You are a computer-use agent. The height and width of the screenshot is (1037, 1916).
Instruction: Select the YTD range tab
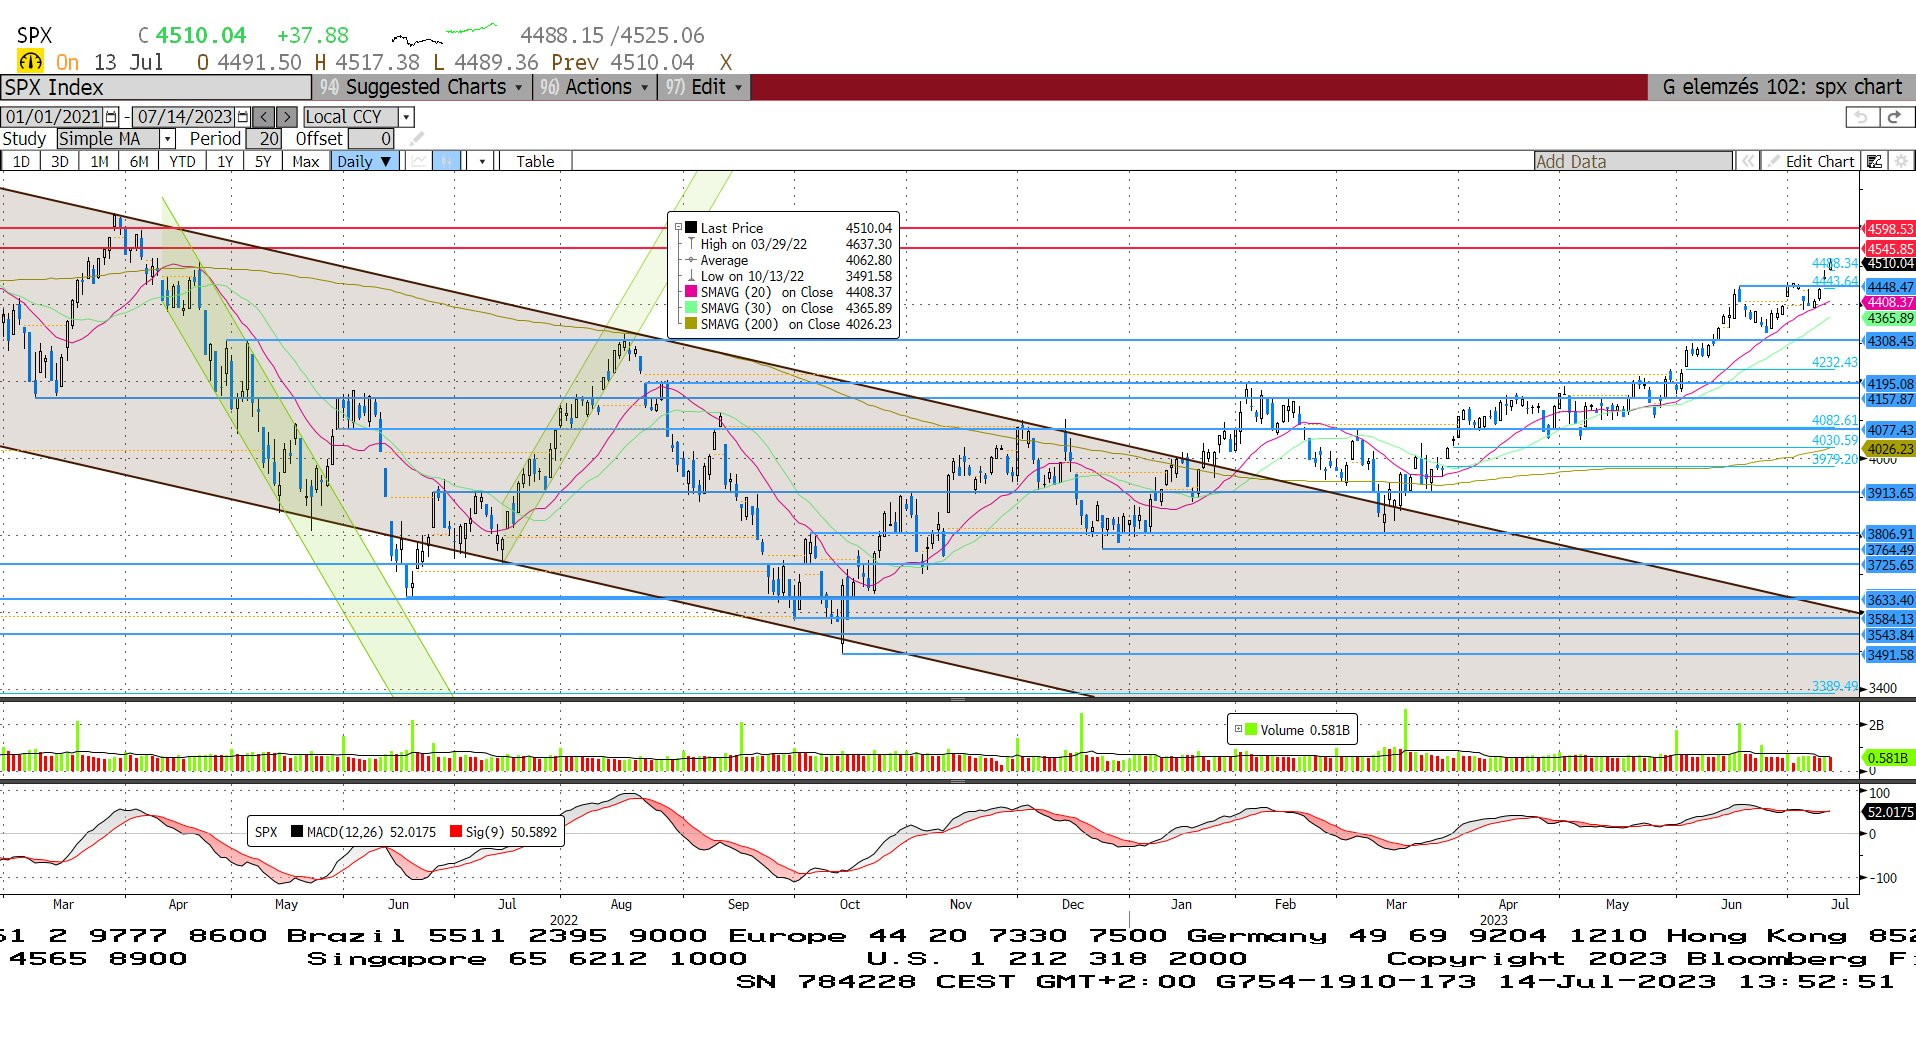pos(182,161)
